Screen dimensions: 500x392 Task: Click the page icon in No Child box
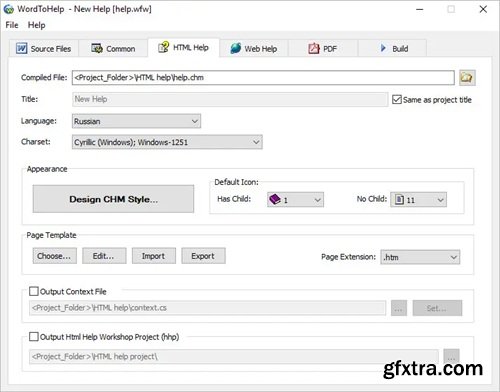click(399, 199)
